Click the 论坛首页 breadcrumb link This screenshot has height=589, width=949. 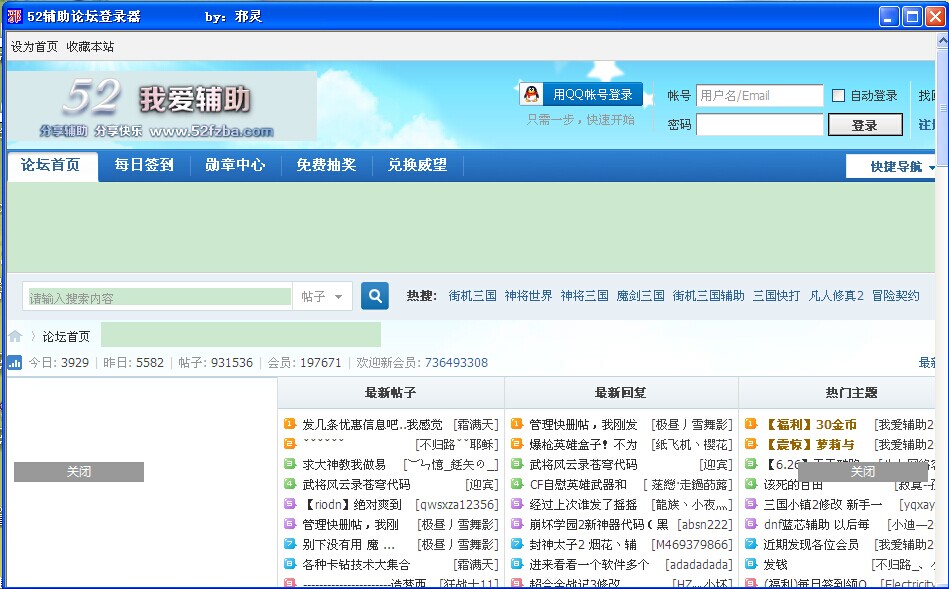66,337
